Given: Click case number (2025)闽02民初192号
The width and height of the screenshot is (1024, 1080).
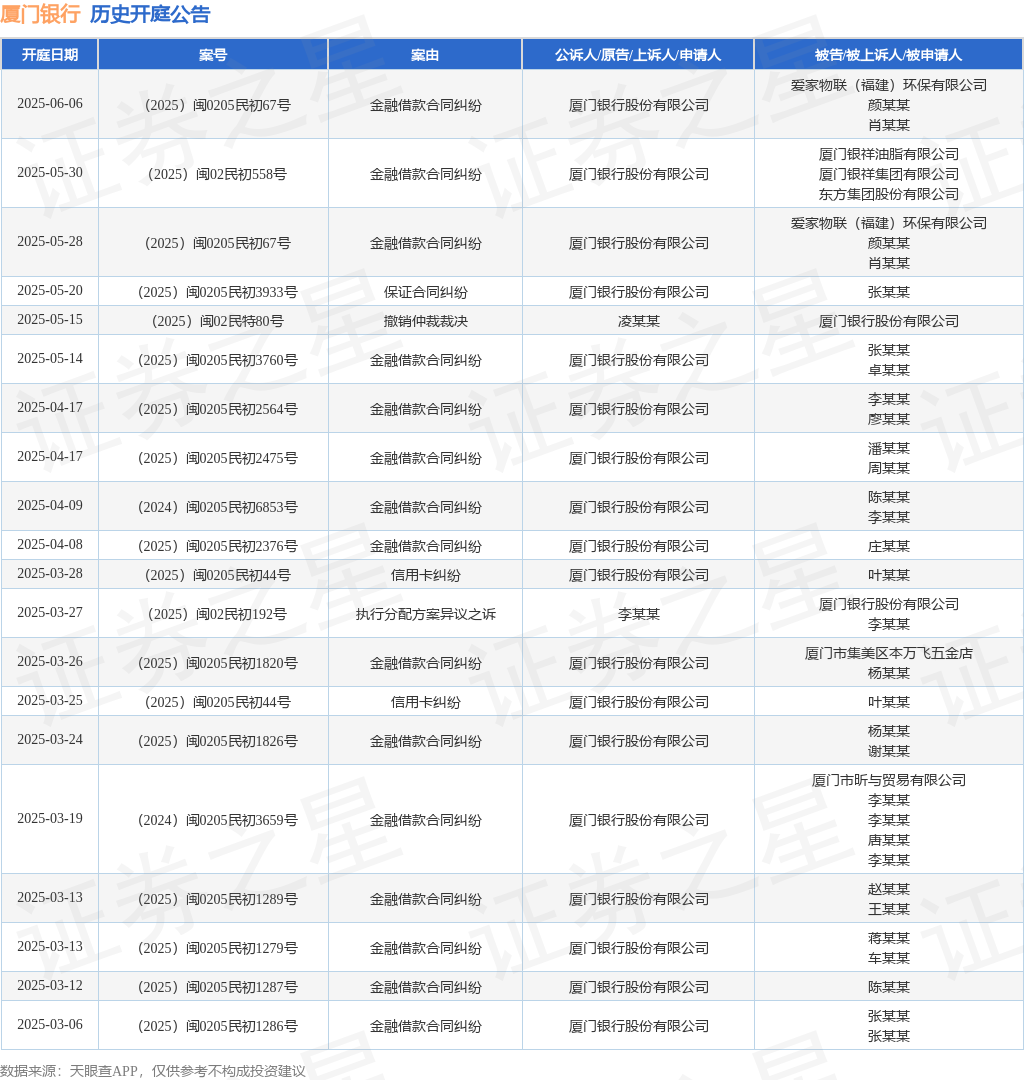Looking at the screenshot, I should pyautogui.click(x=218, y=614).
